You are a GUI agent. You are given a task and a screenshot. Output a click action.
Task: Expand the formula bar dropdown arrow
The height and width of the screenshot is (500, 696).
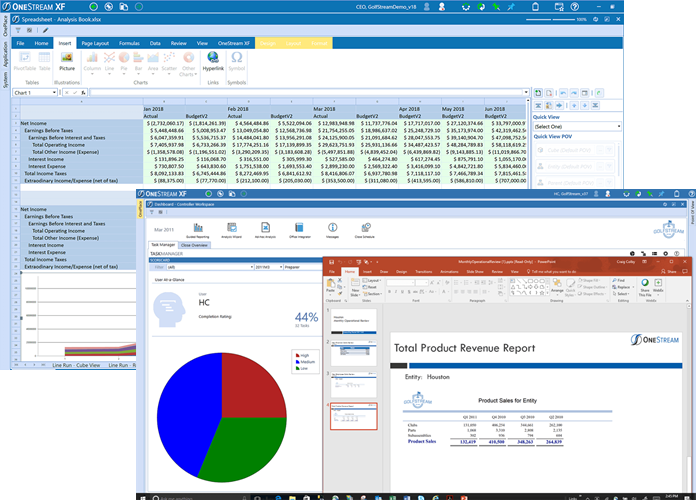[x=526, y=92]
